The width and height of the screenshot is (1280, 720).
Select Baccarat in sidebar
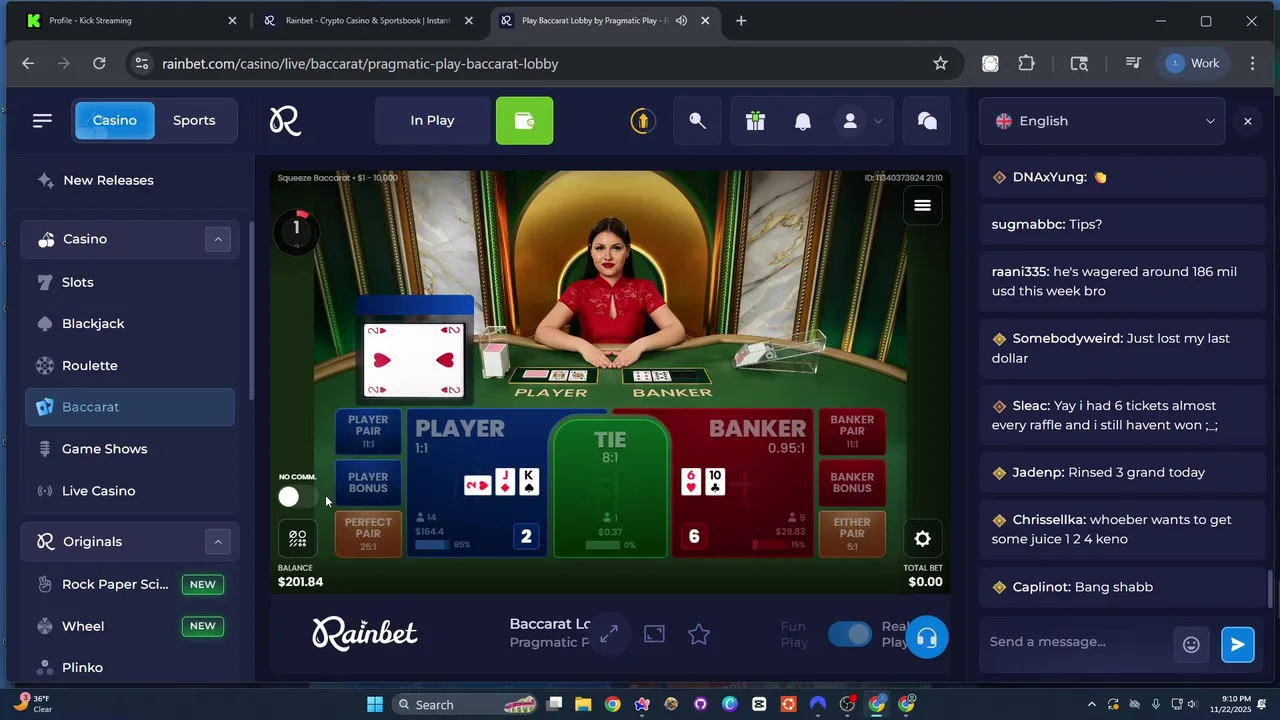click(x=130, y=407)
